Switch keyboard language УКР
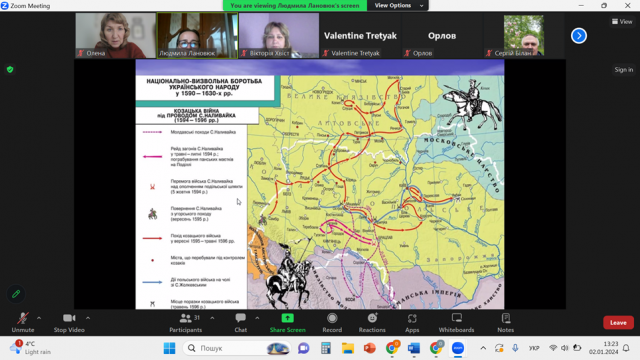The height and width of the screenshot is (360, 640). pos(534,348)
